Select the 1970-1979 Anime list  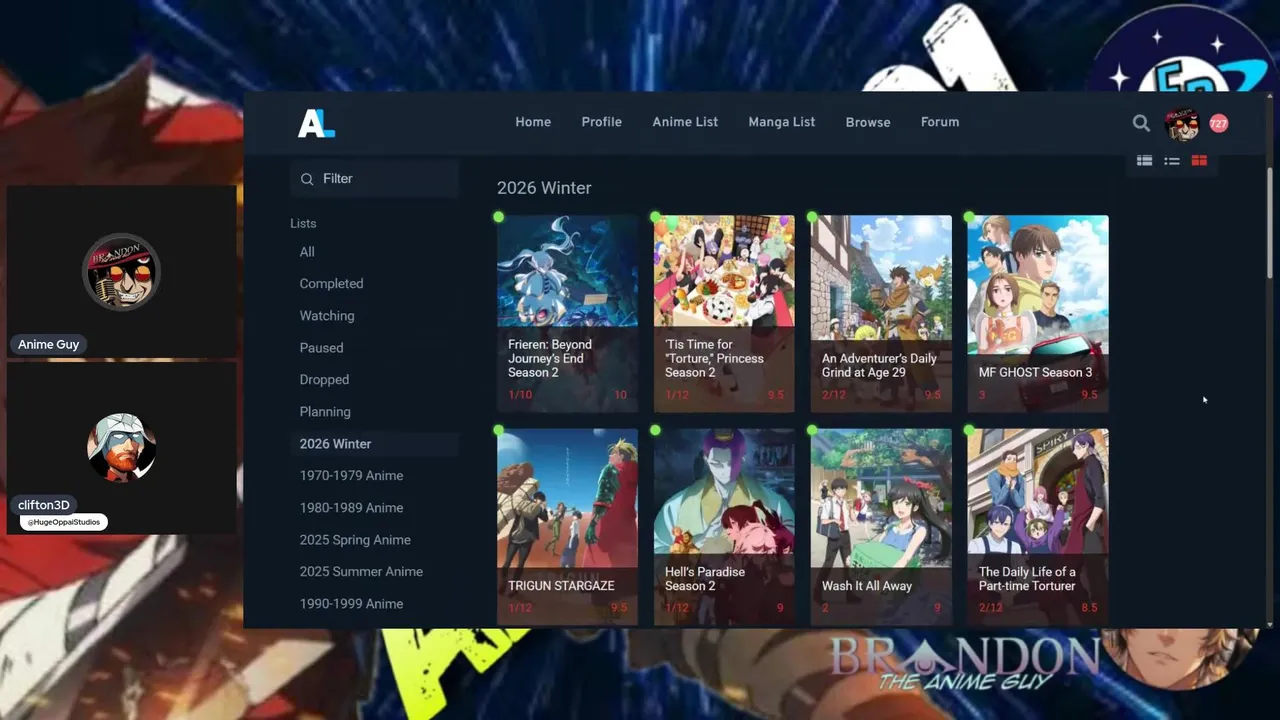coord(351,476)
